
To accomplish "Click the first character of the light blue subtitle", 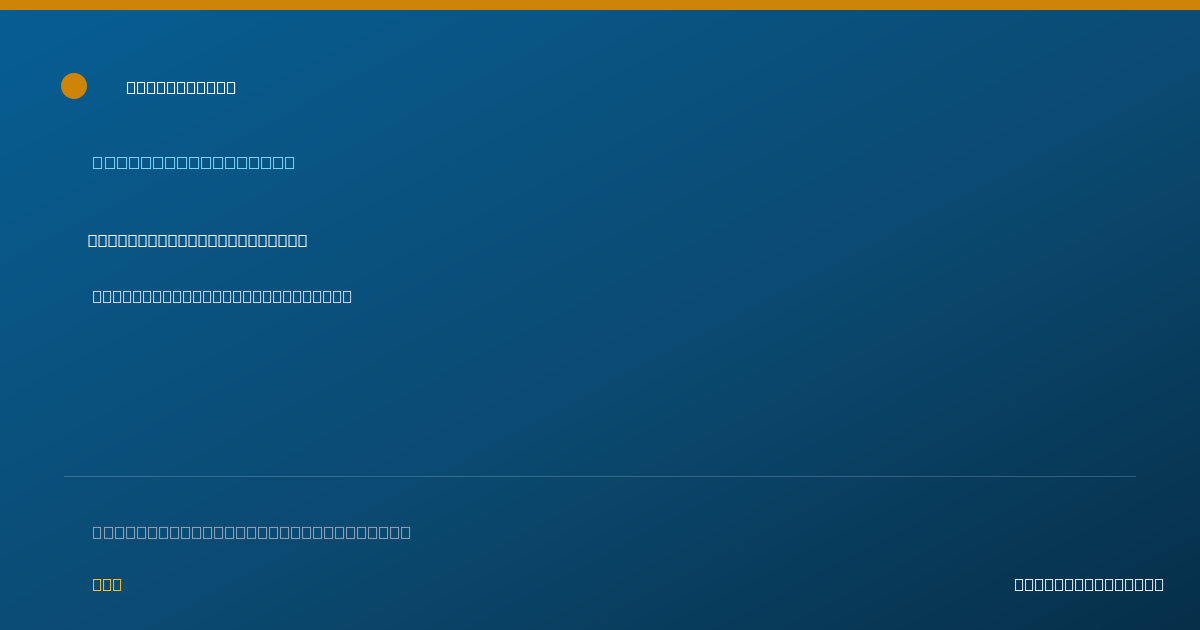I will (x=98, y=162).
